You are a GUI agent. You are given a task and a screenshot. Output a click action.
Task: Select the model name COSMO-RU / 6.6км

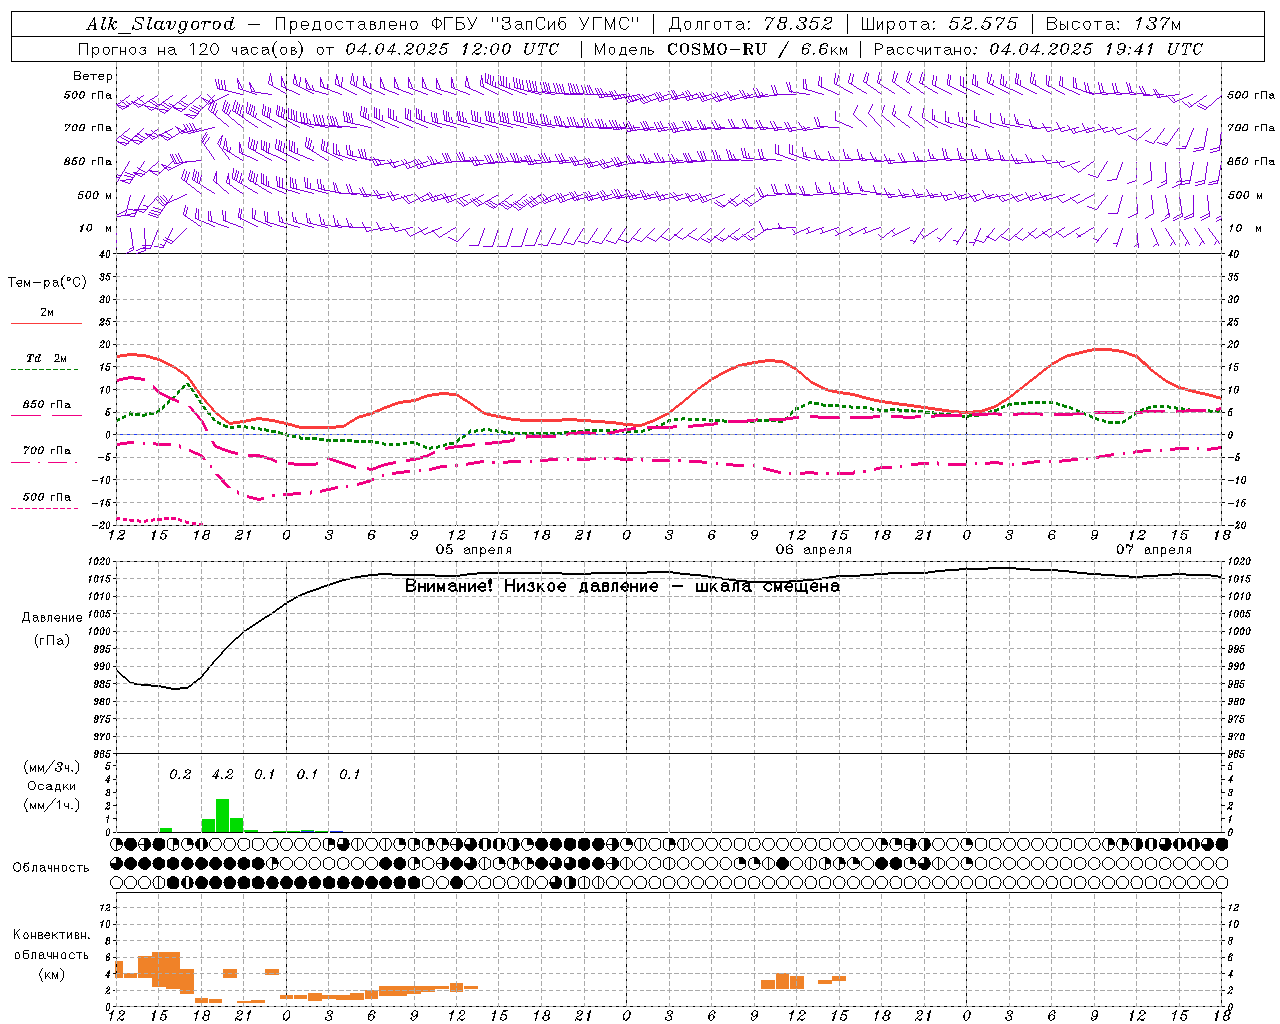pyautogui.click(x=758, y=49)
